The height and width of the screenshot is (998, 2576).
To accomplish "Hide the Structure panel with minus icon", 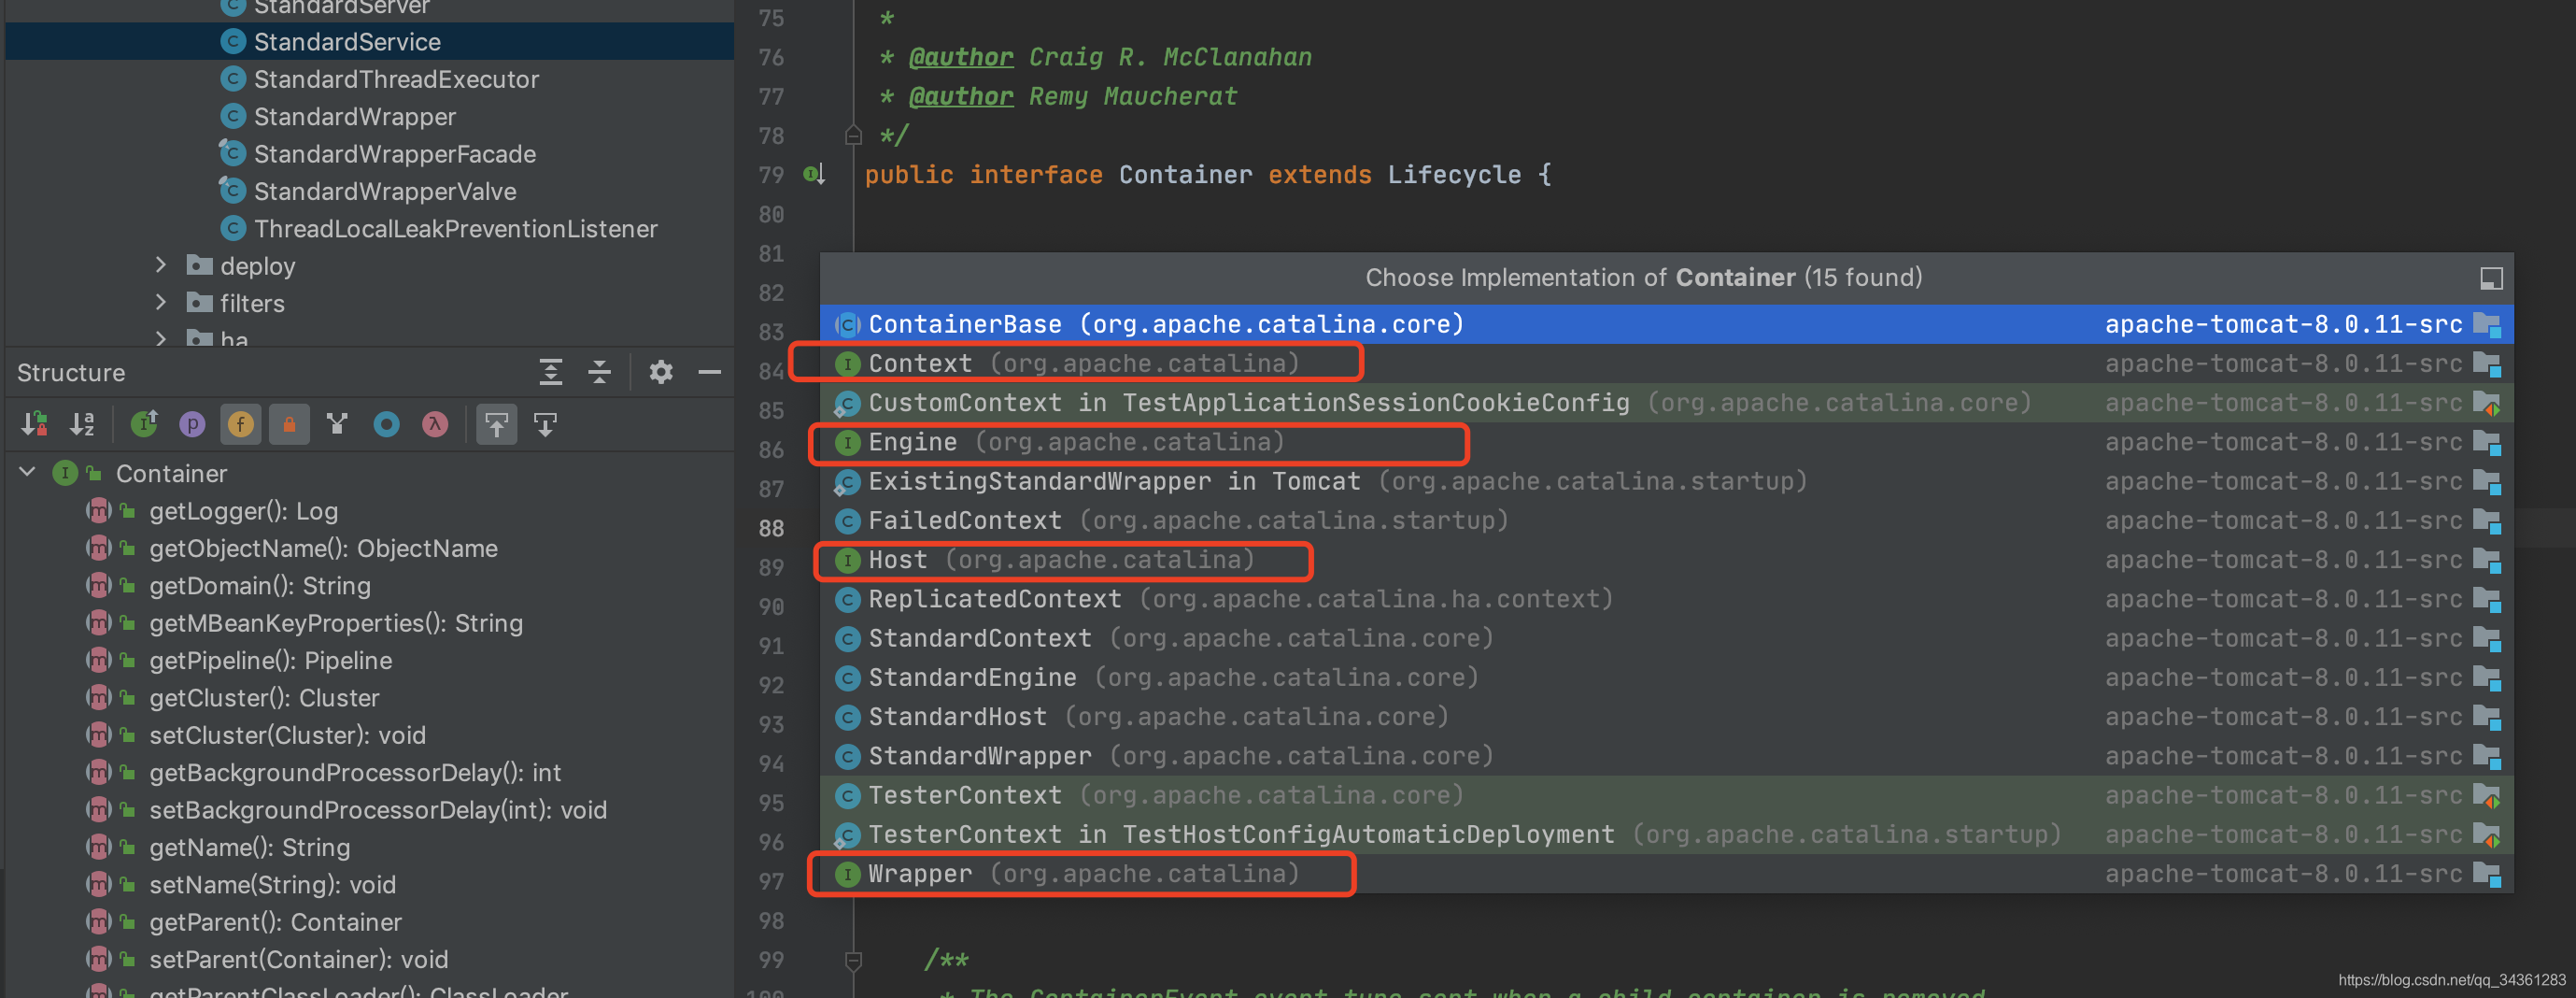I will click(x=710, y=372).
